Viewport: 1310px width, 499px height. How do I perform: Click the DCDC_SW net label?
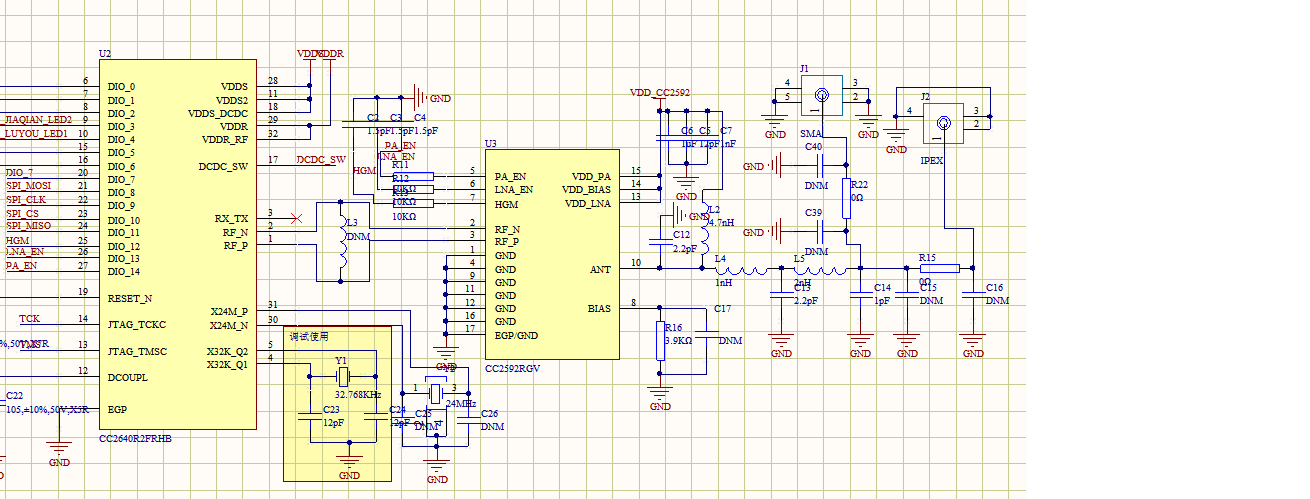[x=322, y=159]
